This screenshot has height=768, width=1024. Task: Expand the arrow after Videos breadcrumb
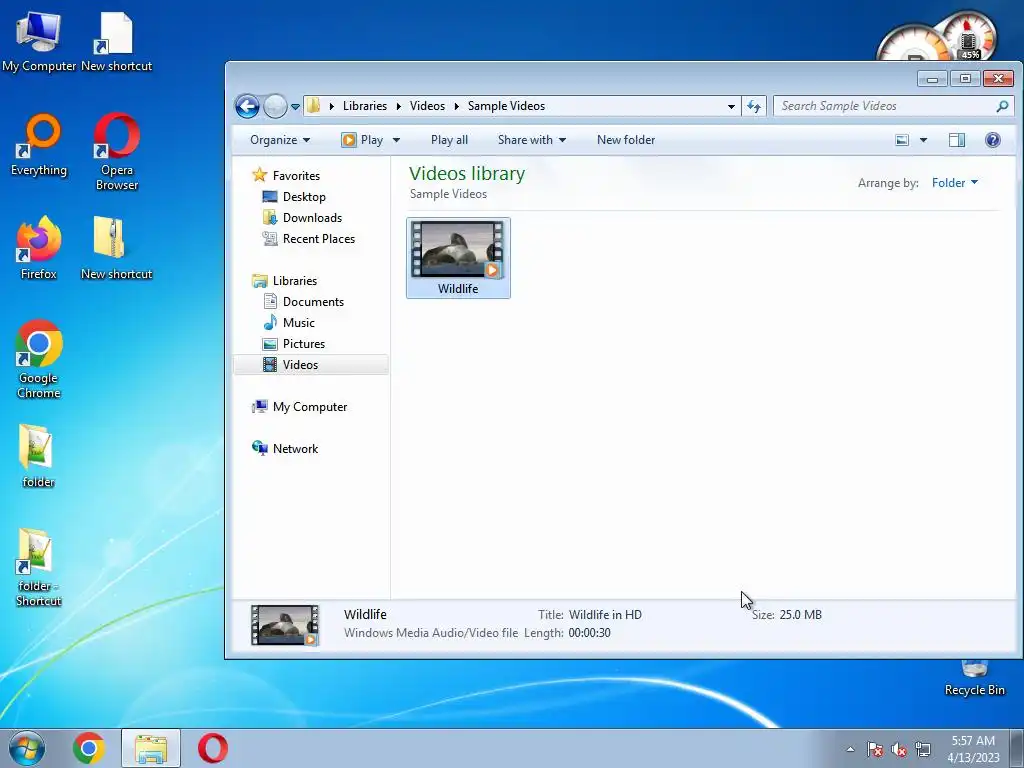(456, 106)
